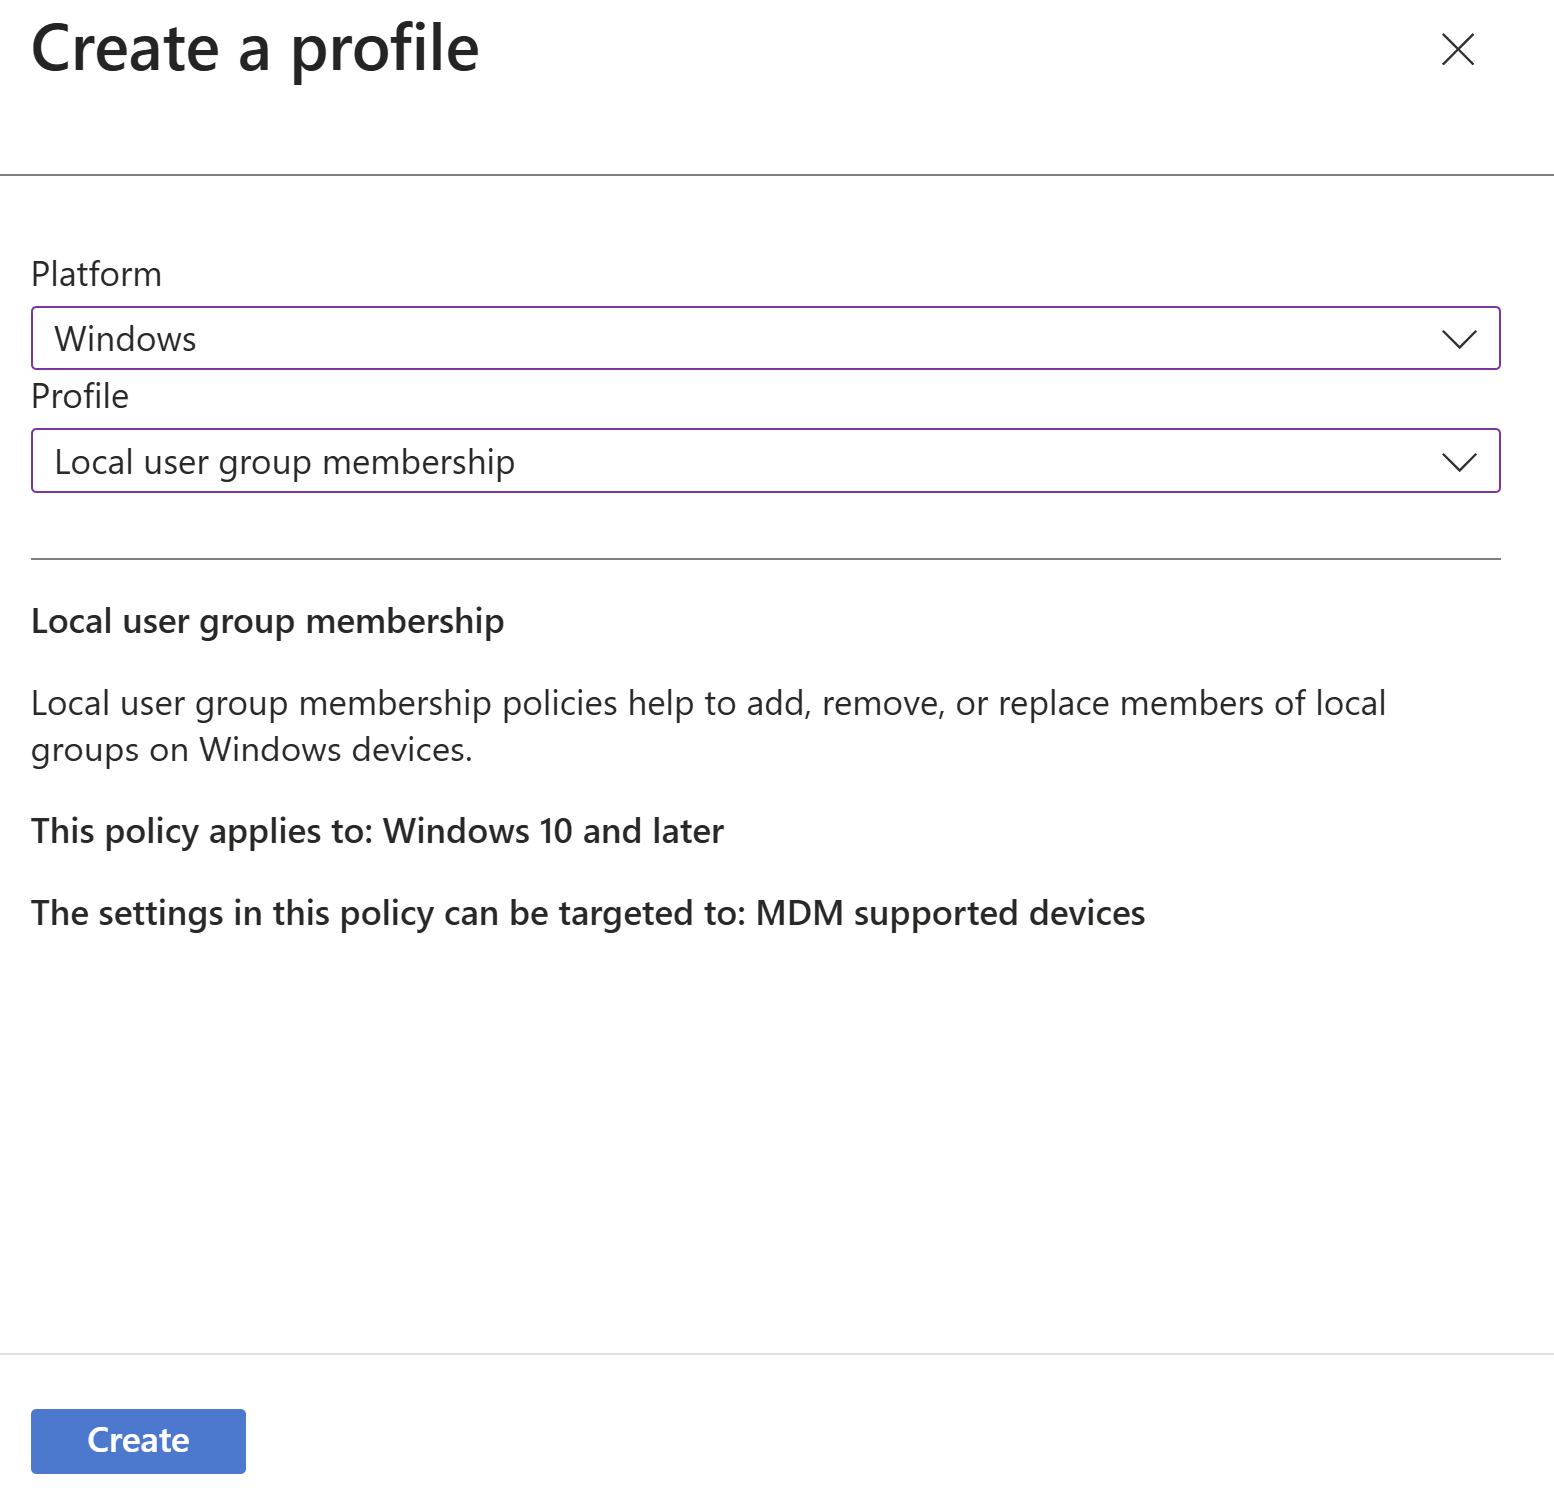Expand the Platform dropdown chevron arrow
The height and width of the screenshot is (1512, 1554).
click(x=1459, y=339)
